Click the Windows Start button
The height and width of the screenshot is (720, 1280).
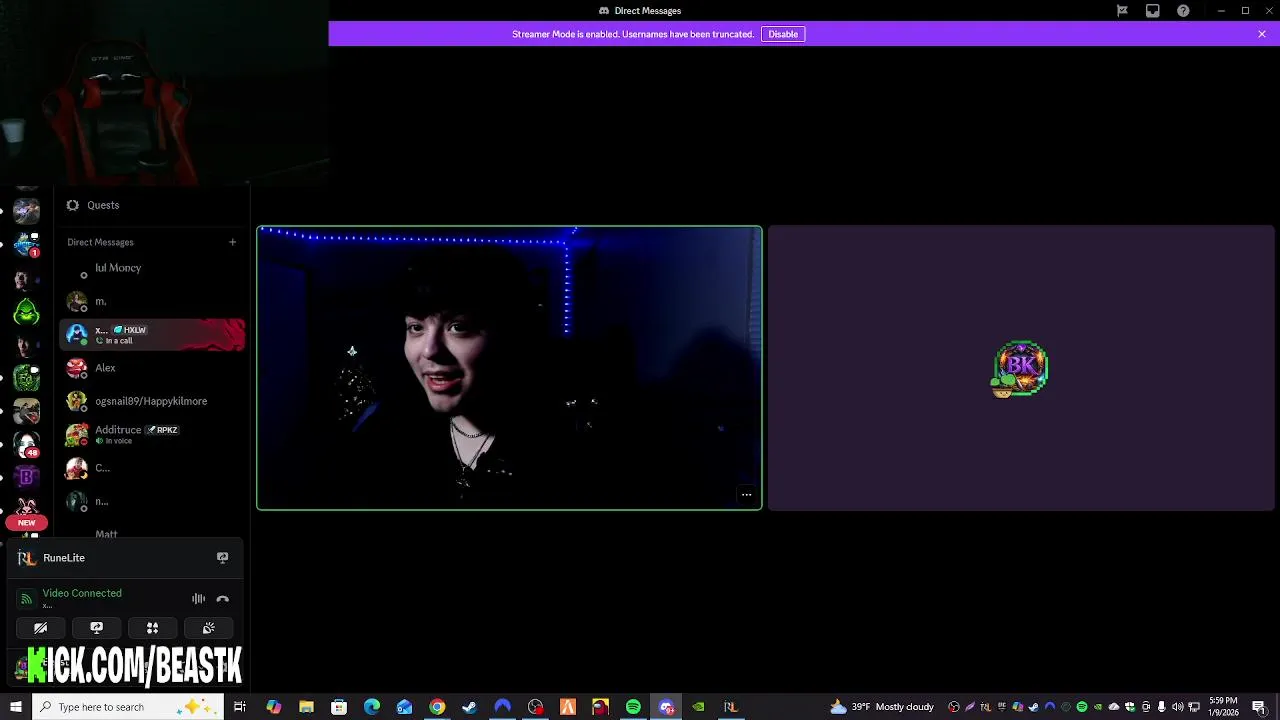15,707
